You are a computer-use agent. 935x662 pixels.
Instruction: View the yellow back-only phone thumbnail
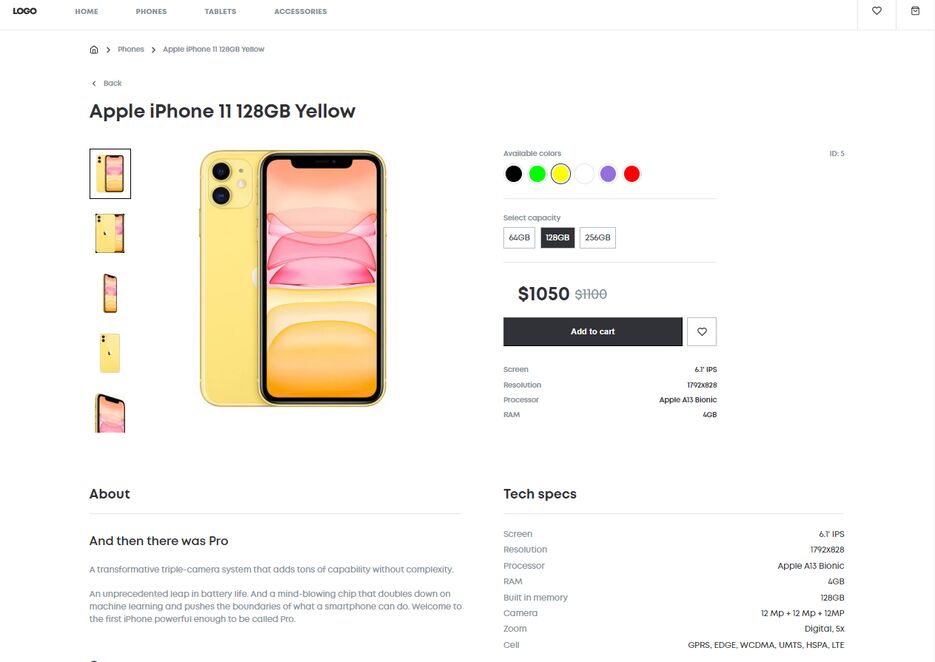(110, 353)
